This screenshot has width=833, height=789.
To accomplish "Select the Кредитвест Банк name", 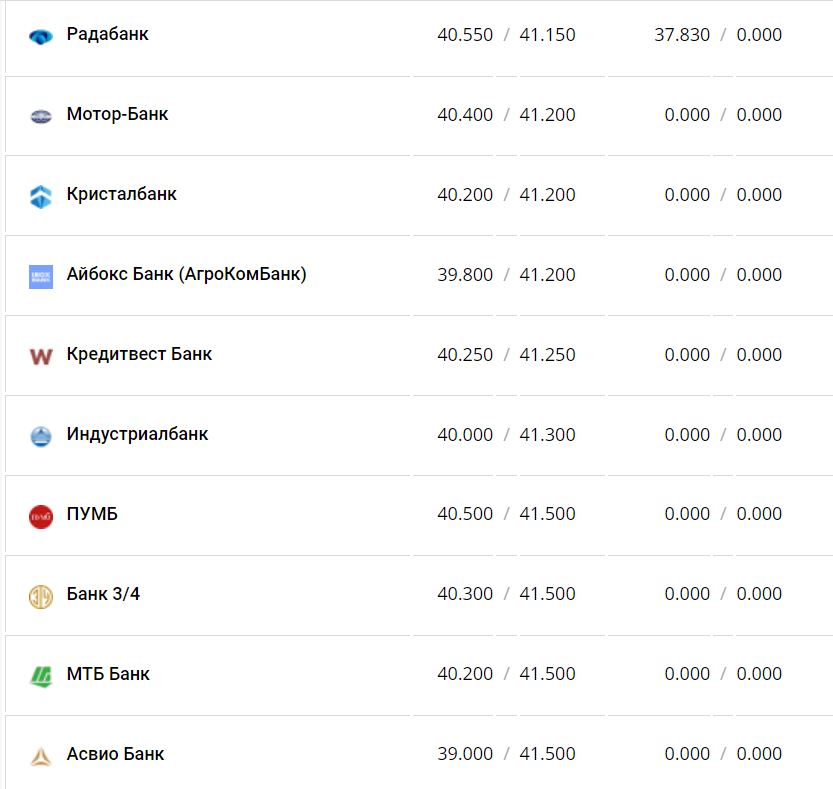I will (139, 354).
